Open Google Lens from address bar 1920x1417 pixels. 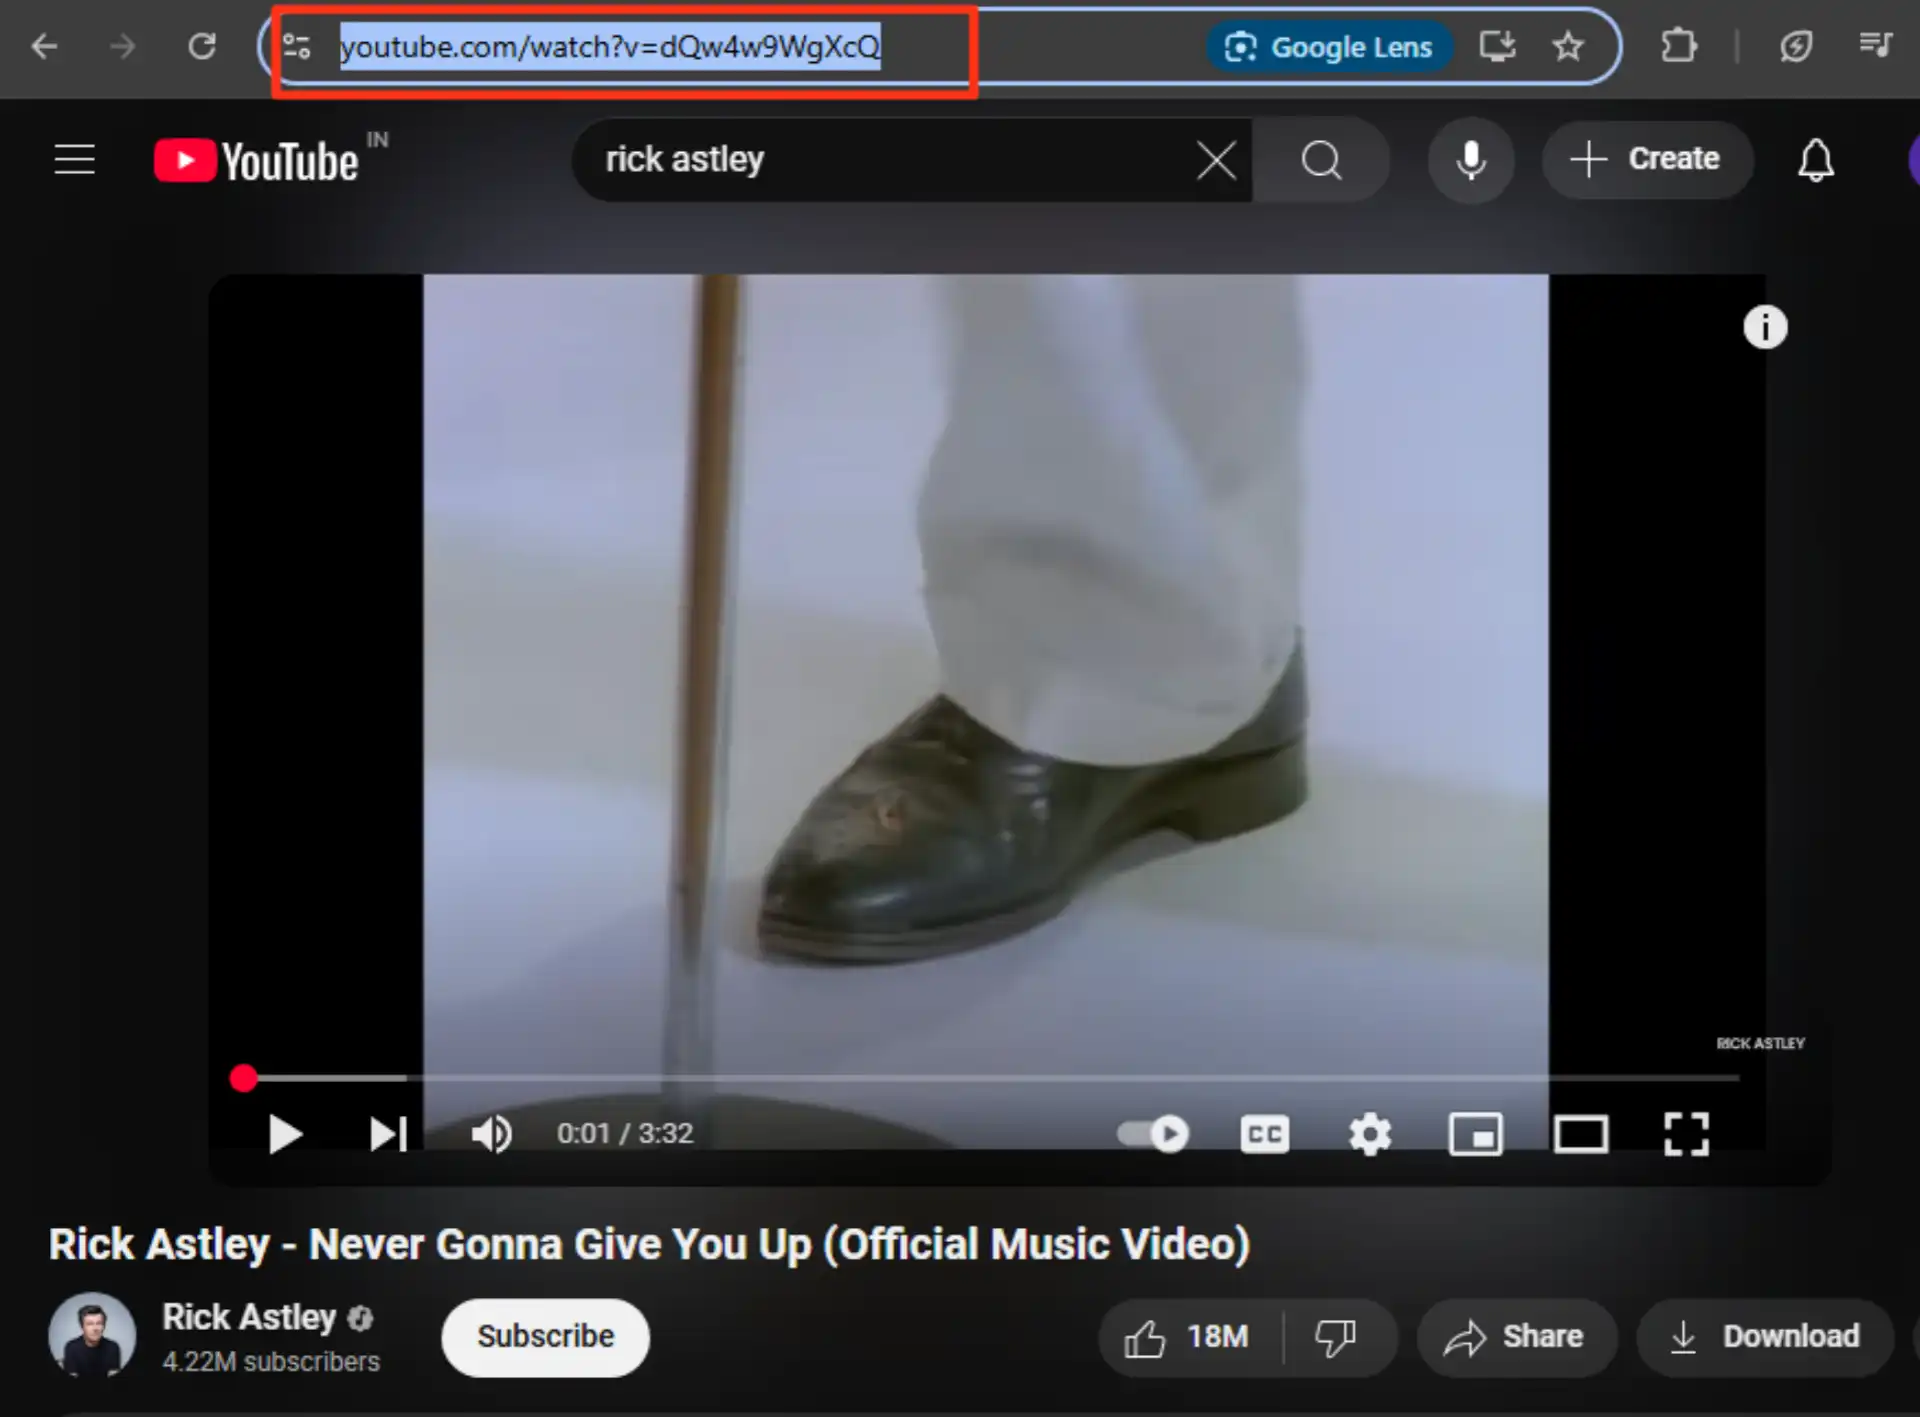pyautogui.click(x=1330, y=47)
